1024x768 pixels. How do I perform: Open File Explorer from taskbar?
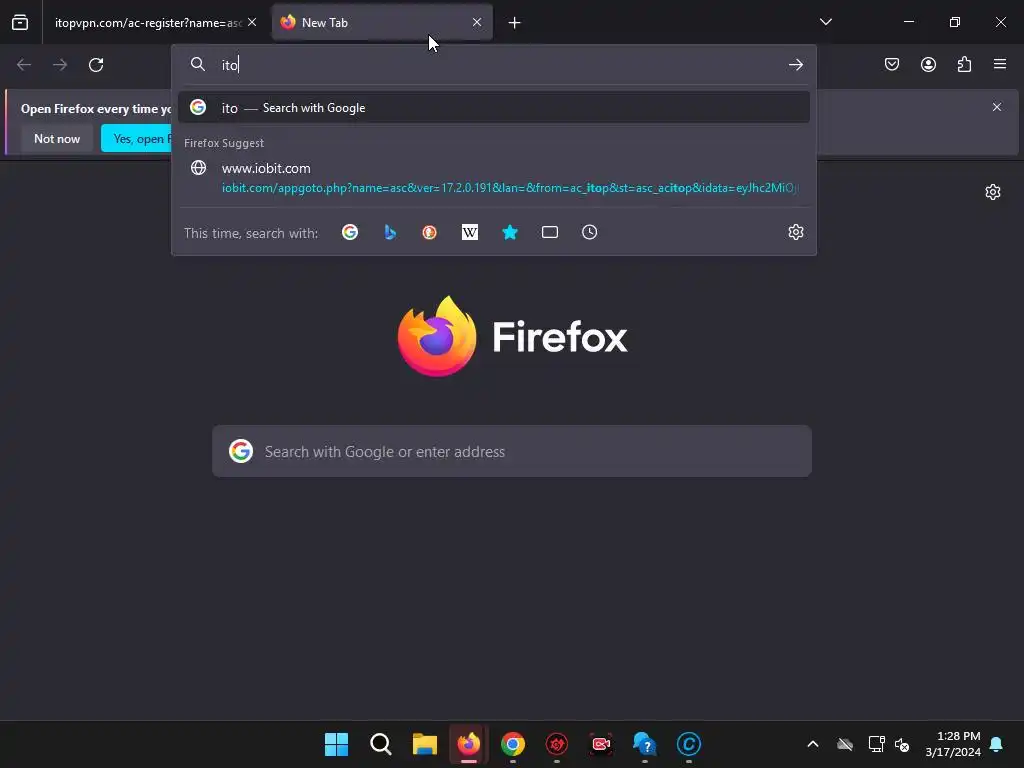point(424,744)
